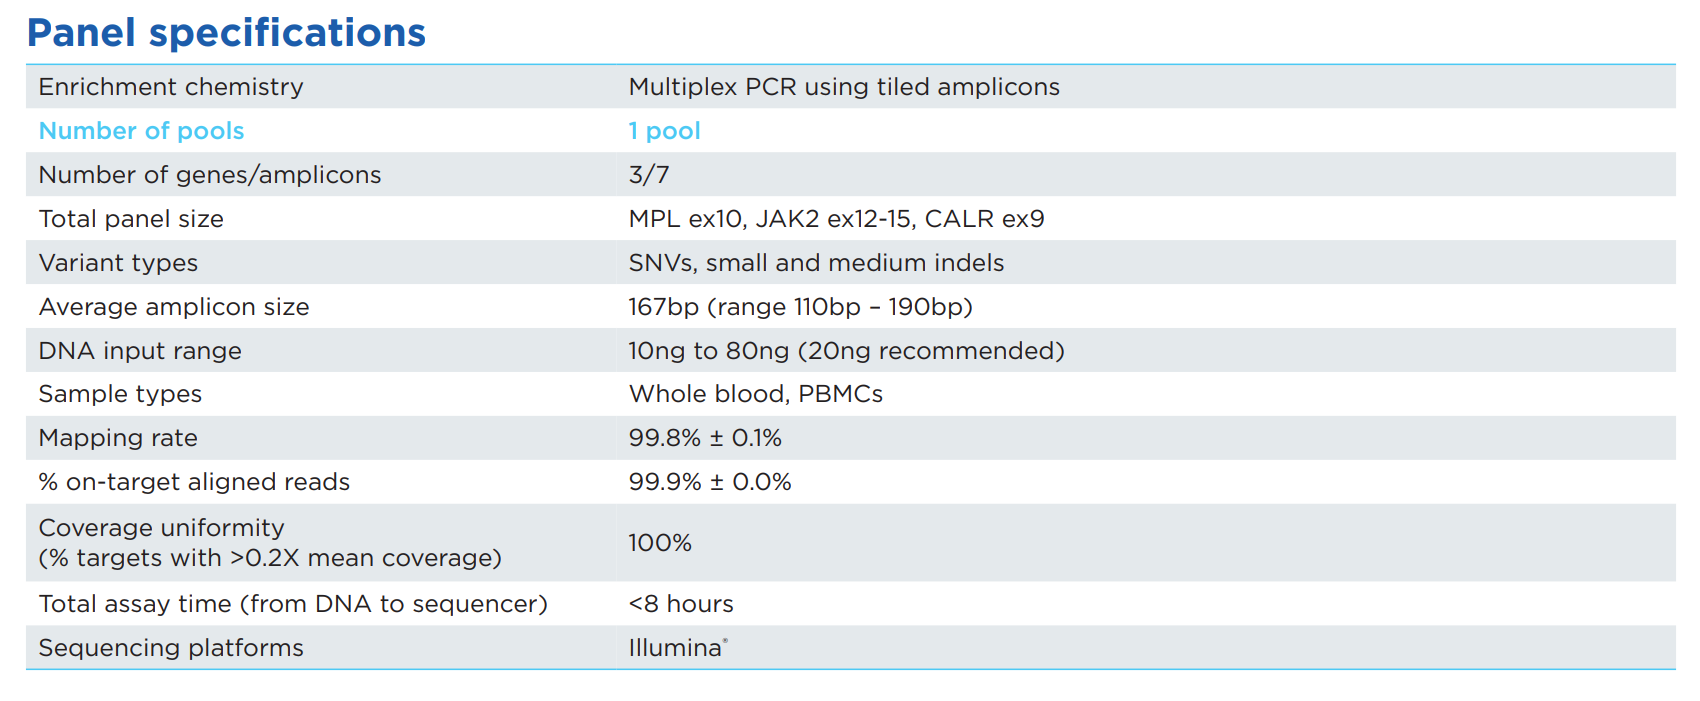Image resolution: width=1700 pixels, height=701 pixels.
Task: Click the 'Illumina' sequencing platform value
Action: click(x=676, y=648)
